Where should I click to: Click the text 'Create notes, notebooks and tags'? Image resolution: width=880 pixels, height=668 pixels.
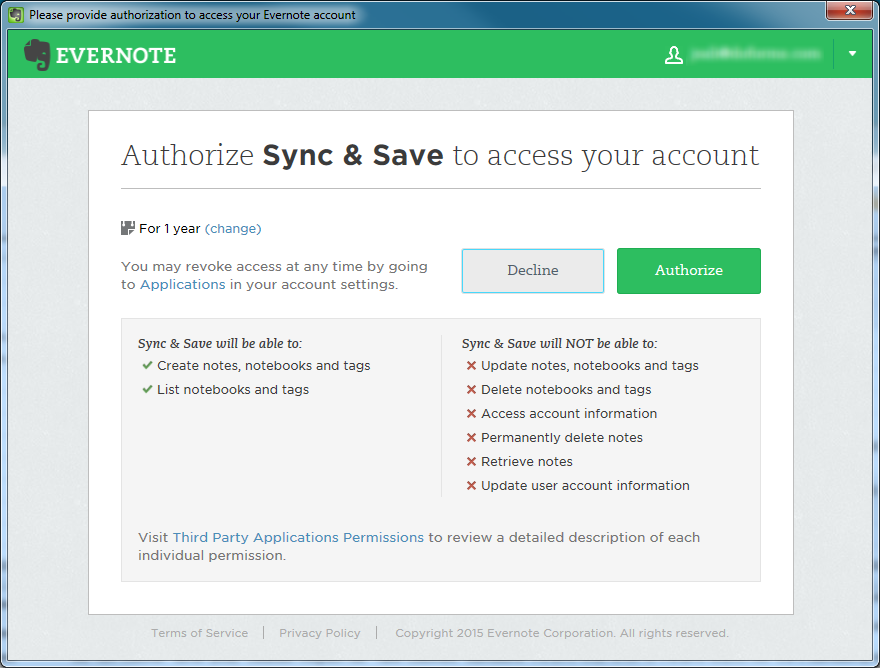click(264, 365)
